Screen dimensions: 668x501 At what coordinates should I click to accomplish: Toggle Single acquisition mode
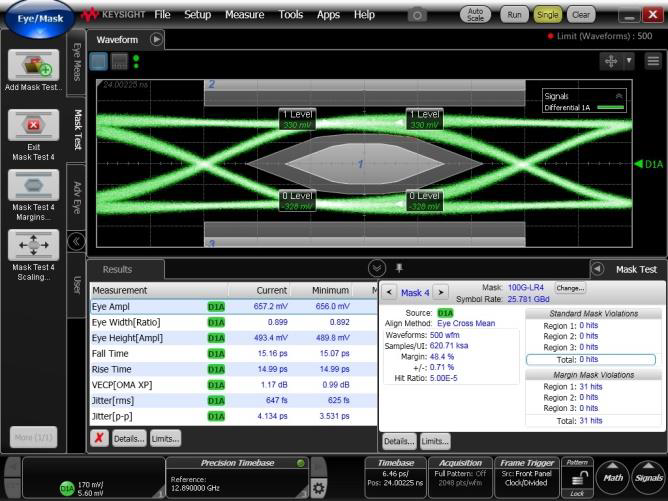coord(547,15)
